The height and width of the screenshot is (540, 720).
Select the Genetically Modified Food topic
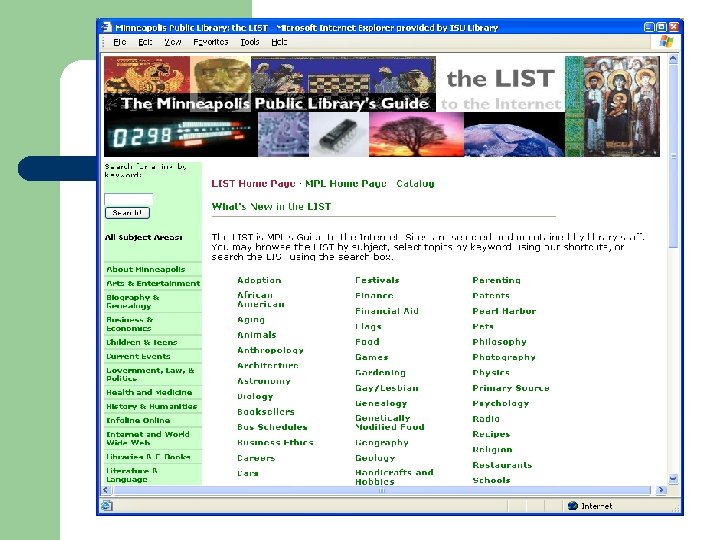click(390, 422)
